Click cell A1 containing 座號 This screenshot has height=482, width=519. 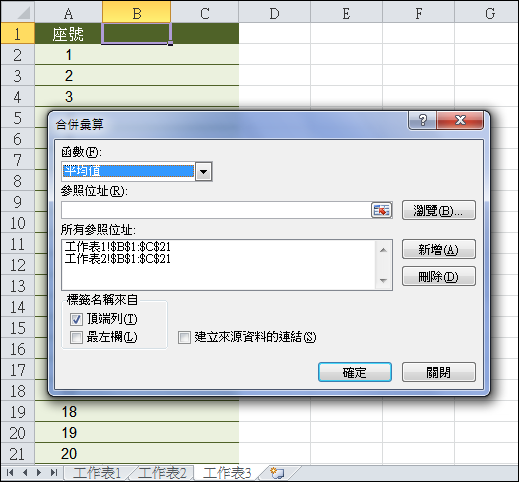68,33
